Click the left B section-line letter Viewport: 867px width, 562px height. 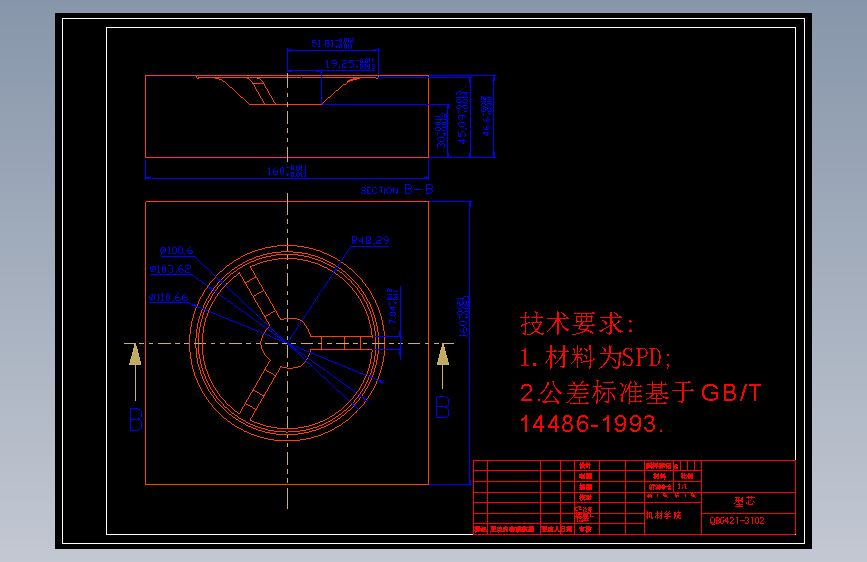(x=136, y=420)
